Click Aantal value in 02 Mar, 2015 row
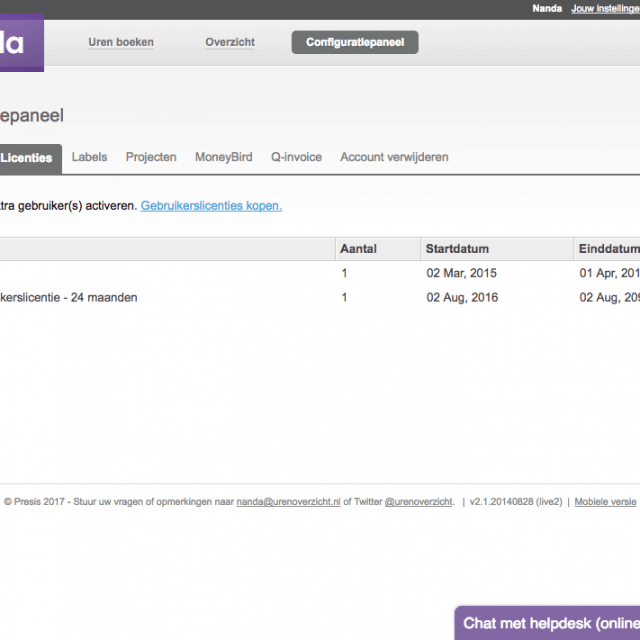The height and width of the screenshot is (640, 640). [x=344, y=273]
